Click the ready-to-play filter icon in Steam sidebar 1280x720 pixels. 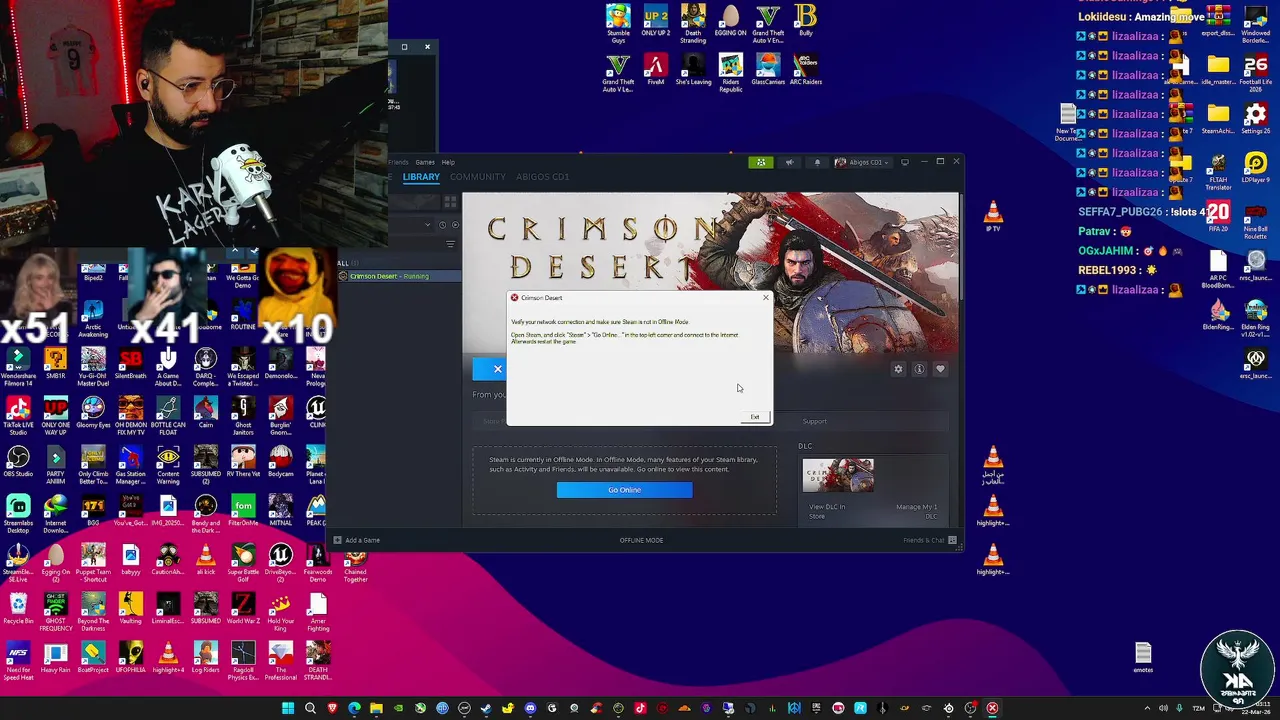coord(453,225)
